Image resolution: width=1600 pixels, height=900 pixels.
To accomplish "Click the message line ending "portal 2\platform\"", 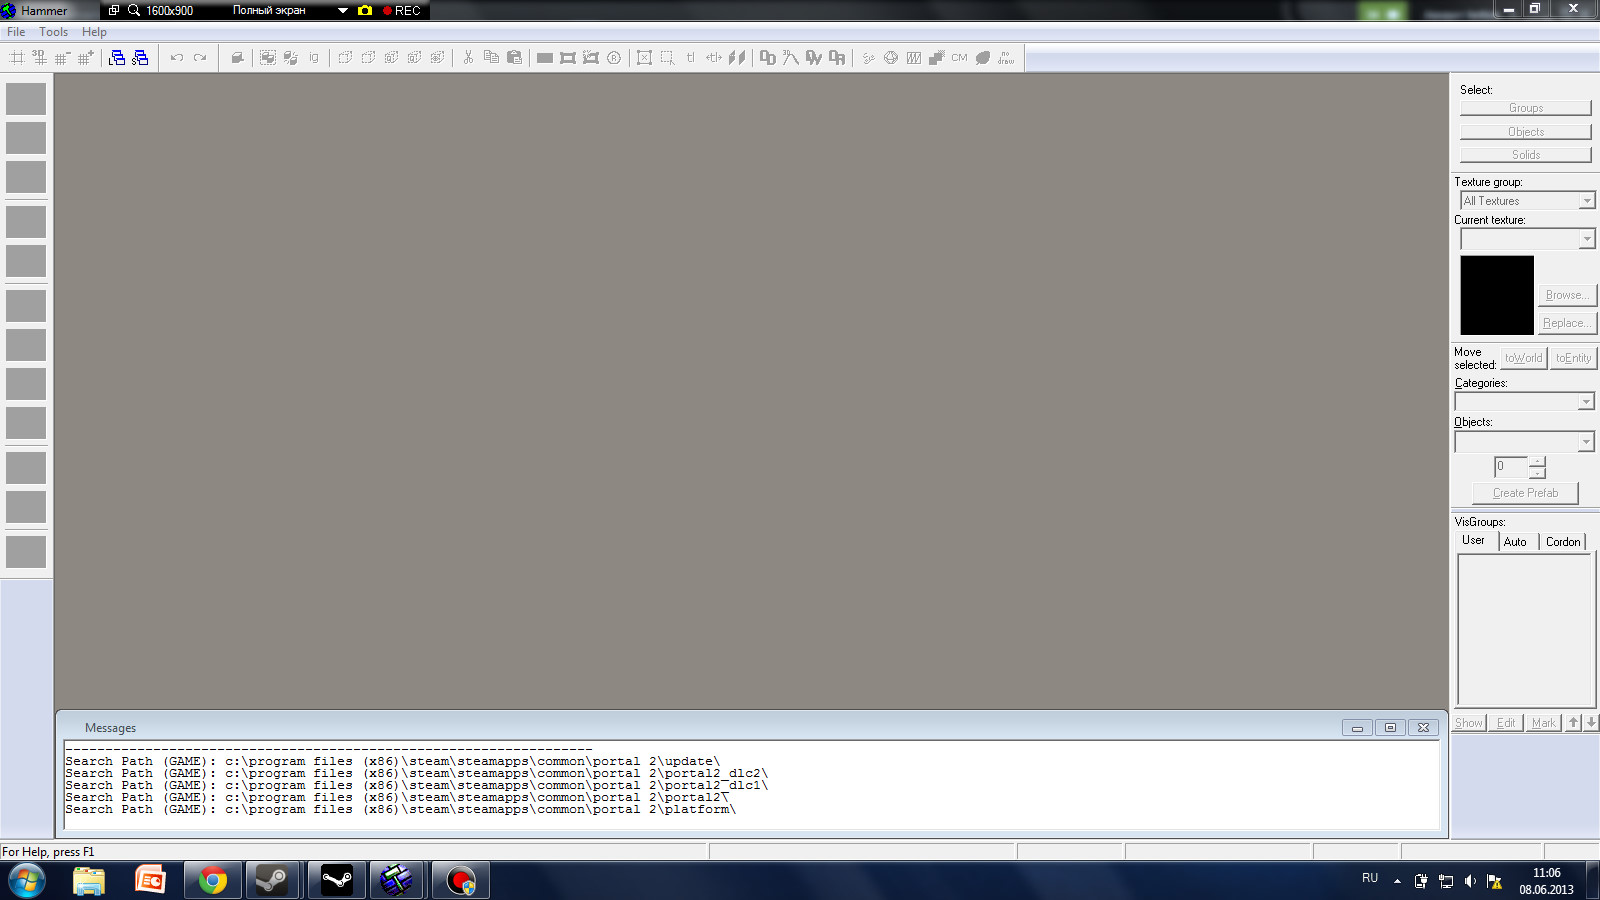I will click(x=401, y=810).
